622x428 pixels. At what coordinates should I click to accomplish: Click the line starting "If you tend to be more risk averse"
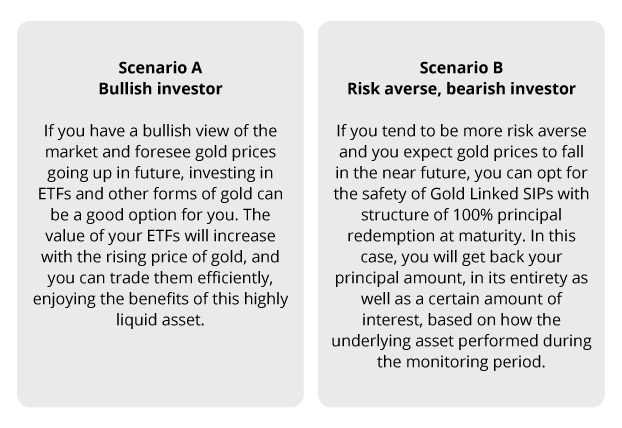462,132
